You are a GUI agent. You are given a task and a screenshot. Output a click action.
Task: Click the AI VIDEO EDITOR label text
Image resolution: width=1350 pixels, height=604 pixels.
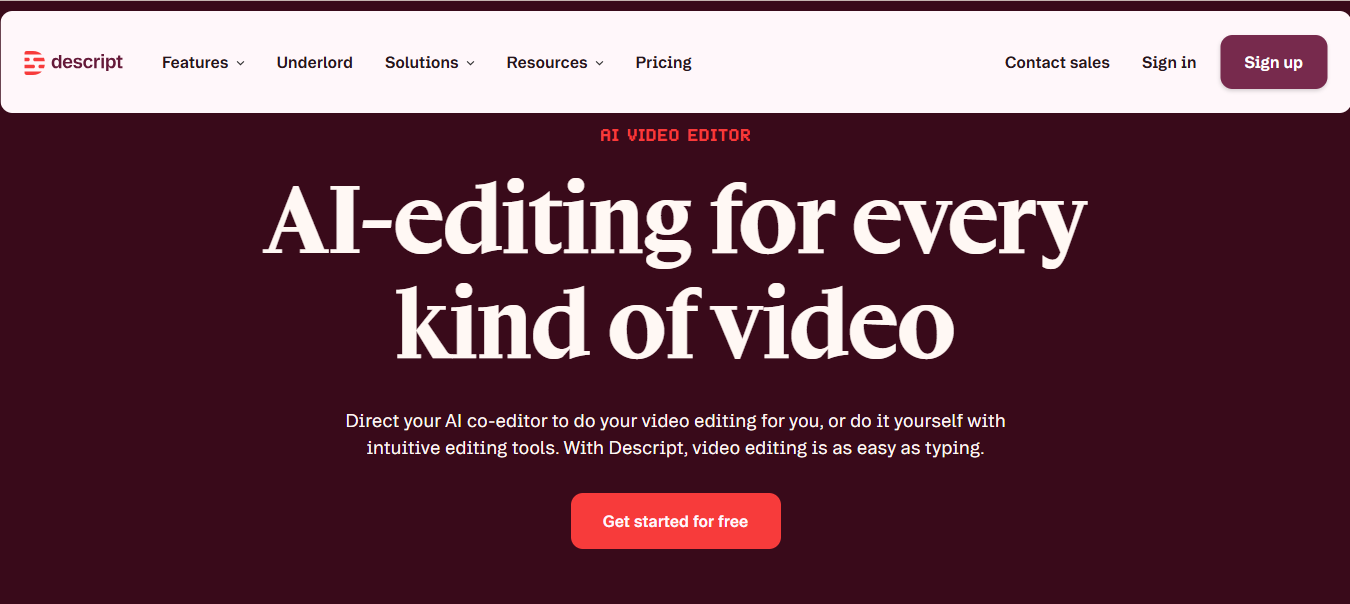(x=675, y=135)
